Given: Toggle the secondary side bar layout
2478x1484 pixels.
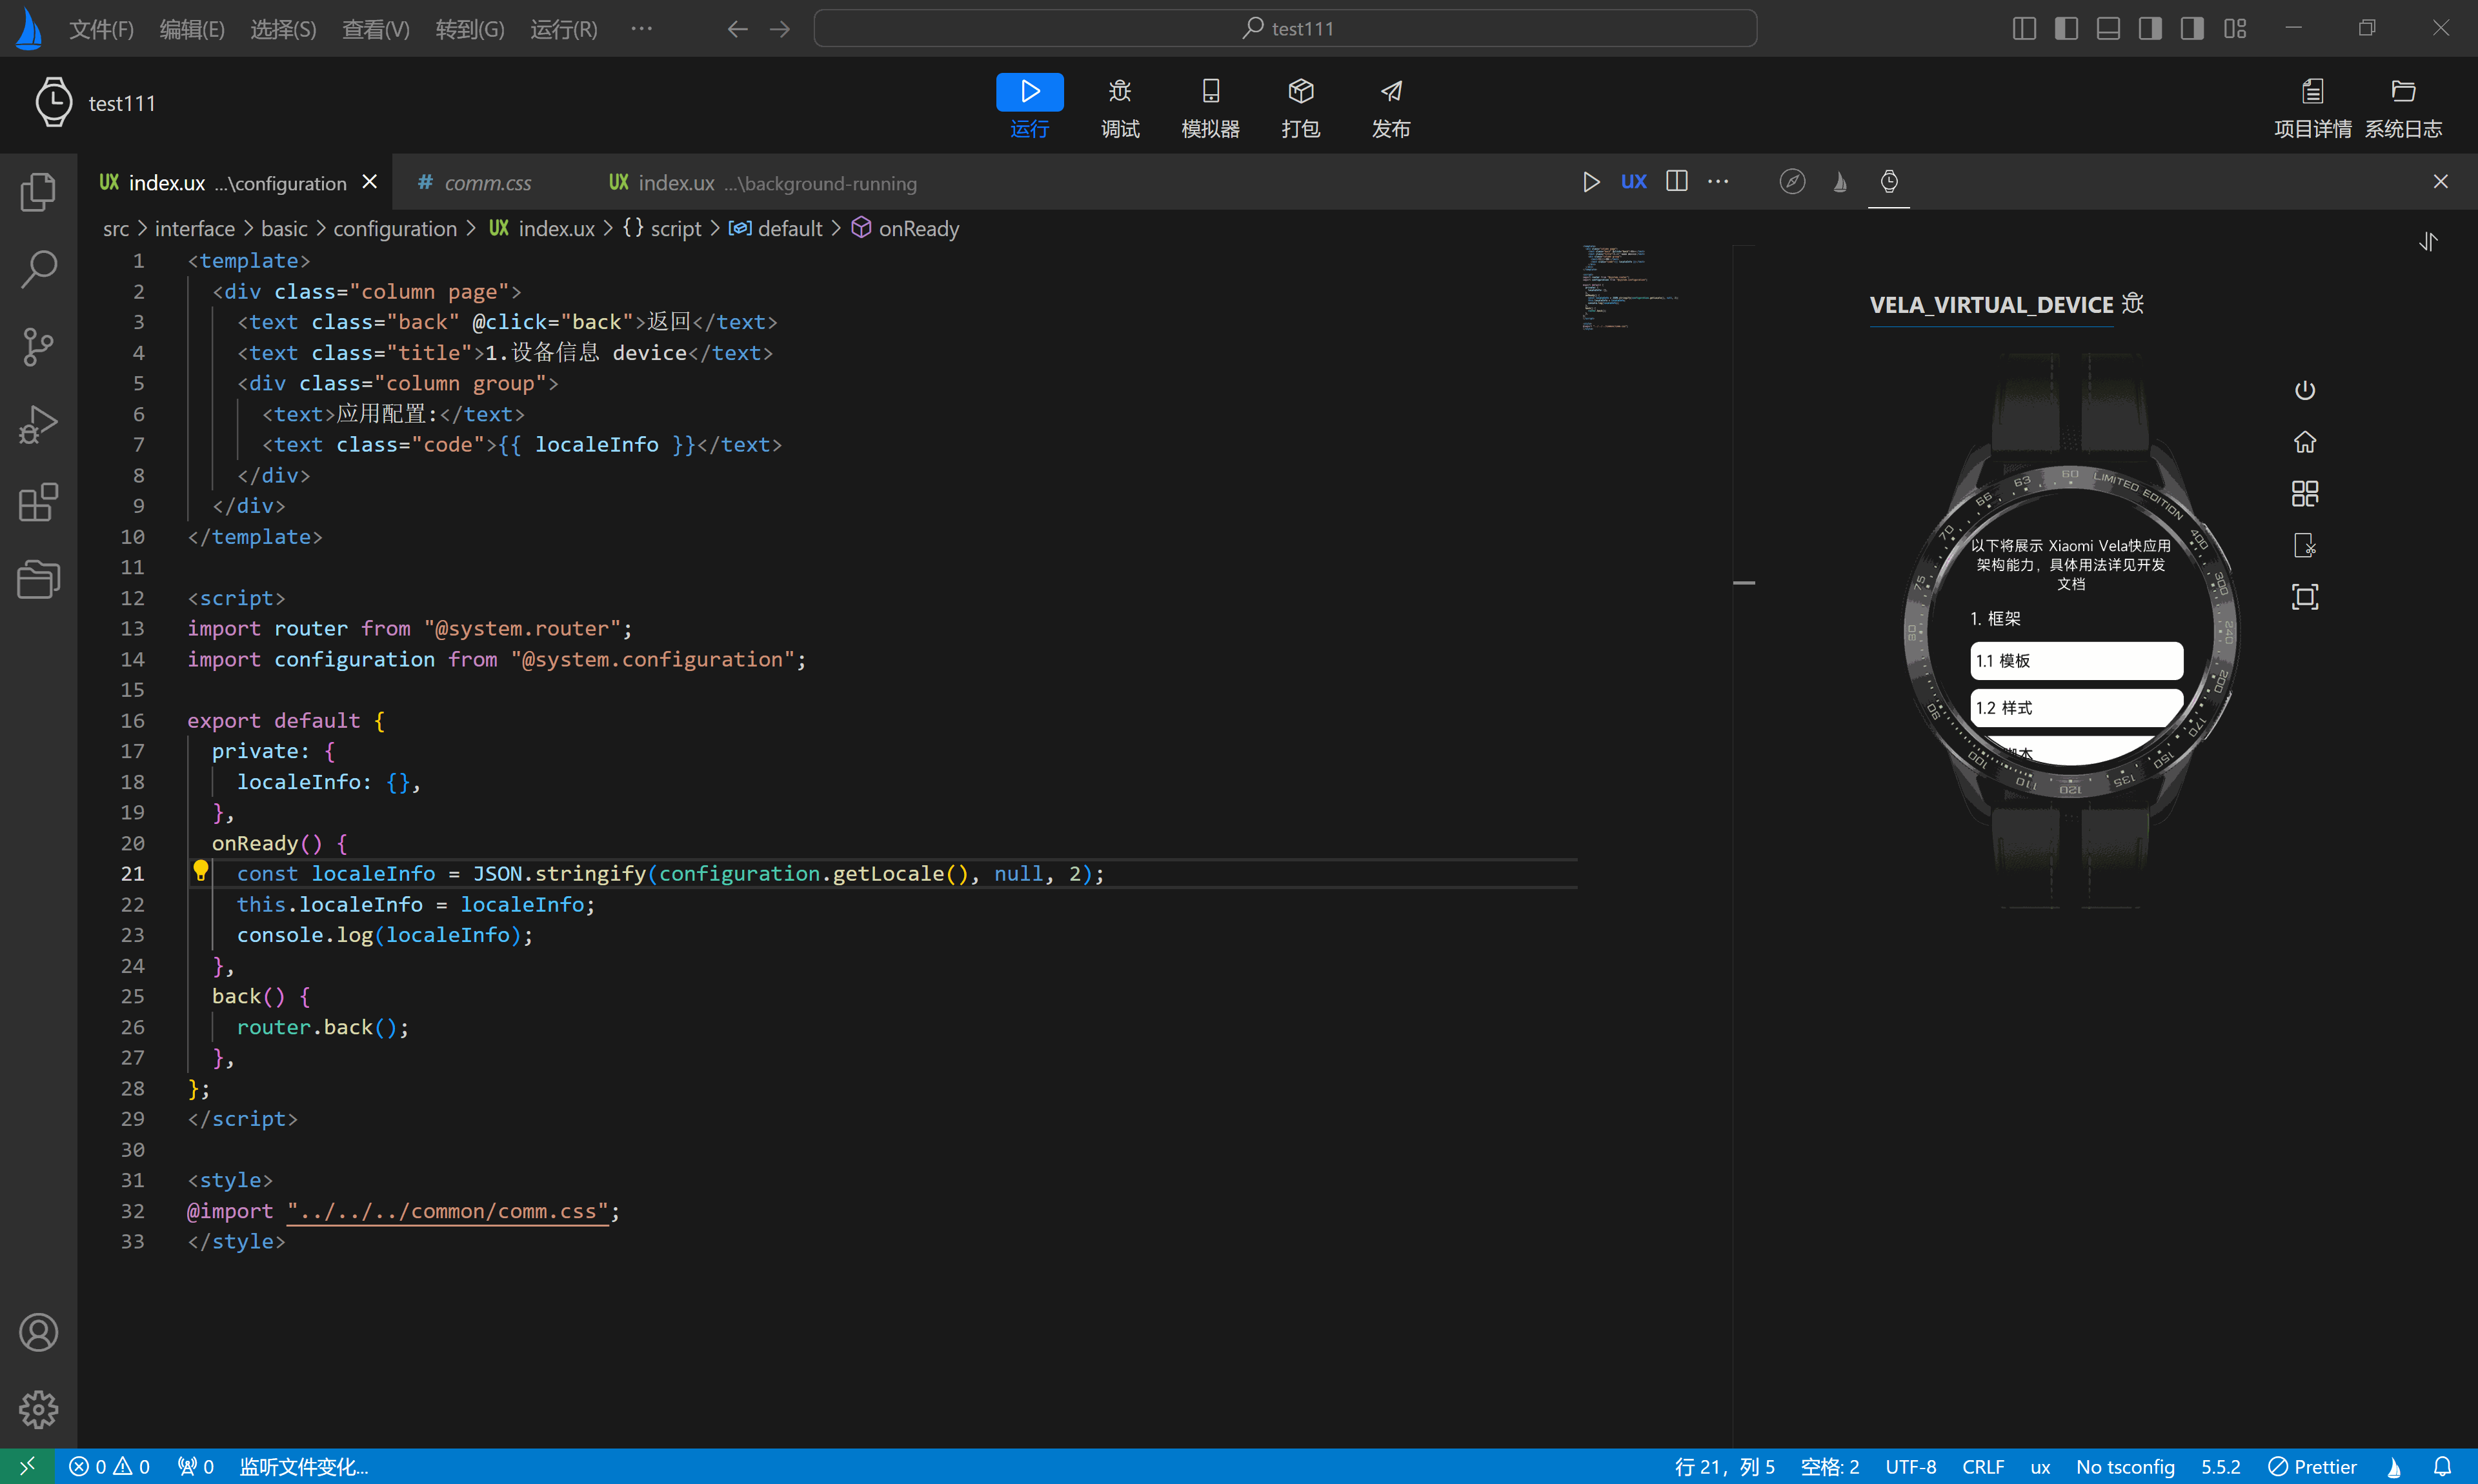Looking at the screenshot, I should pos(2150,28).
